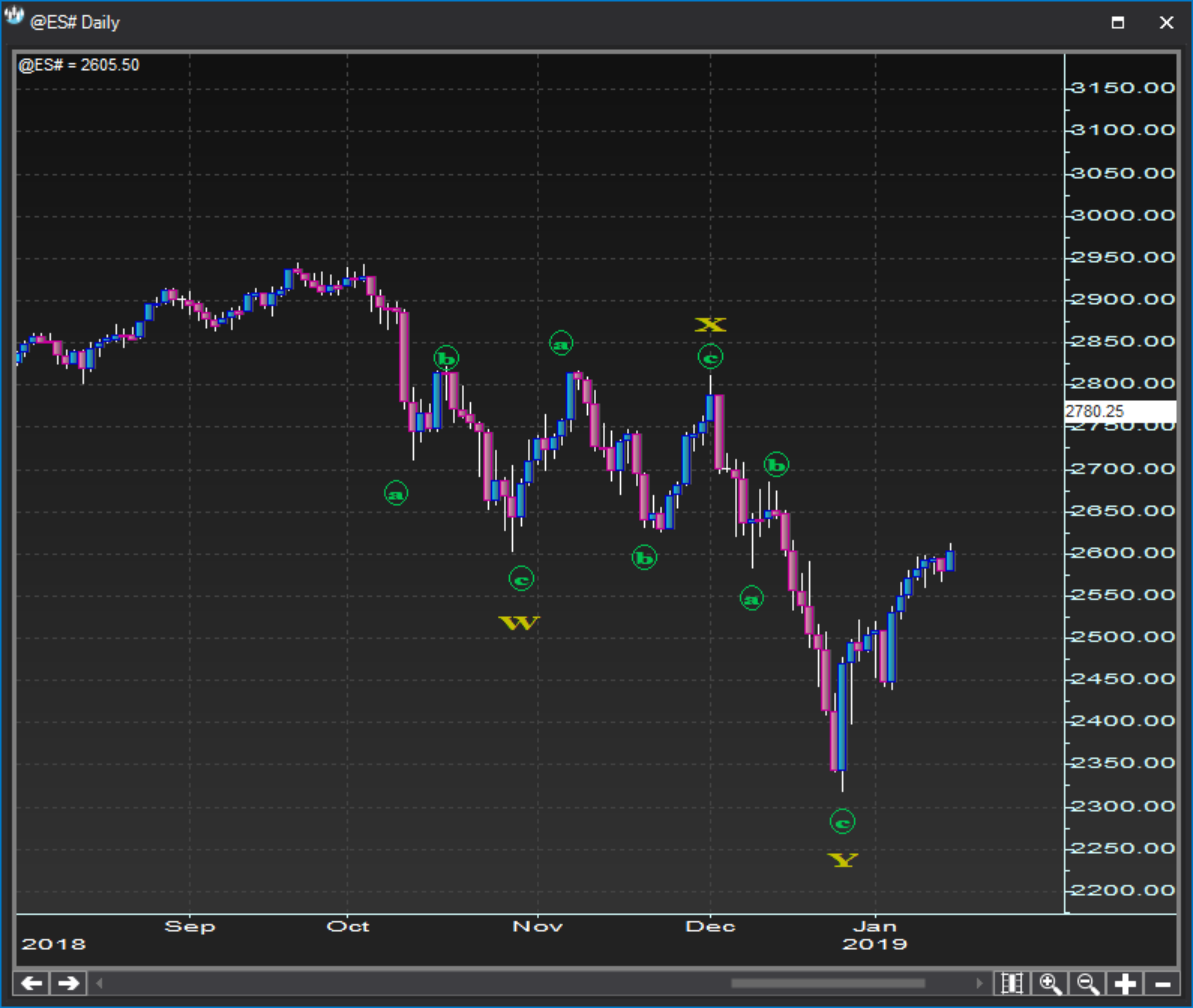The image size is (1193, 1008).
Task: Click the plus icon in bottom toolbar
Action: [1125, 984]
